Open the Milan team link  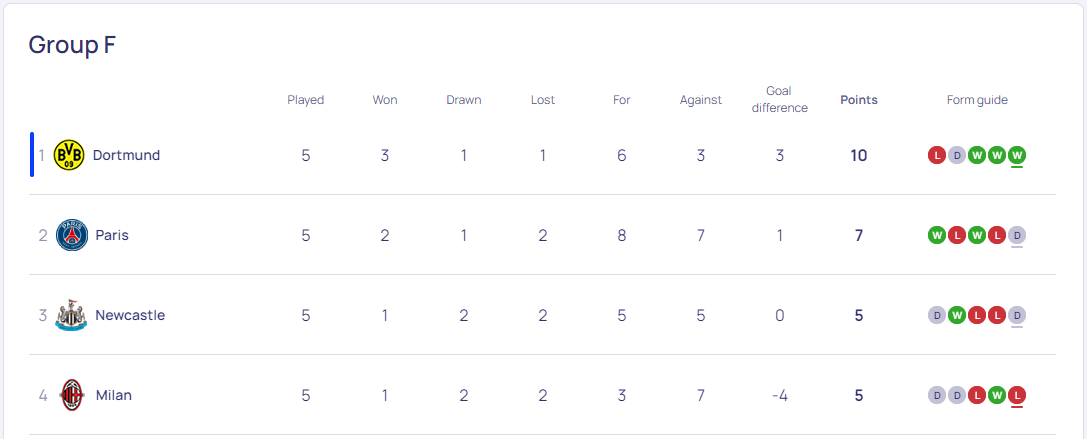point(114,395)
